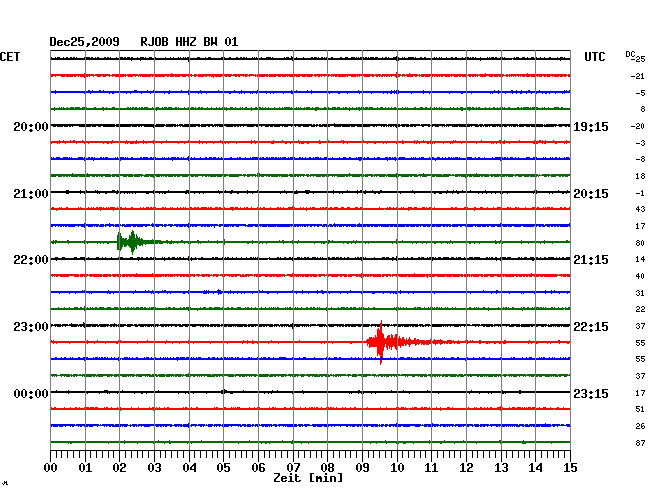Click the DC offset value "14"
The image size is (650, 494).
point(640,259)
